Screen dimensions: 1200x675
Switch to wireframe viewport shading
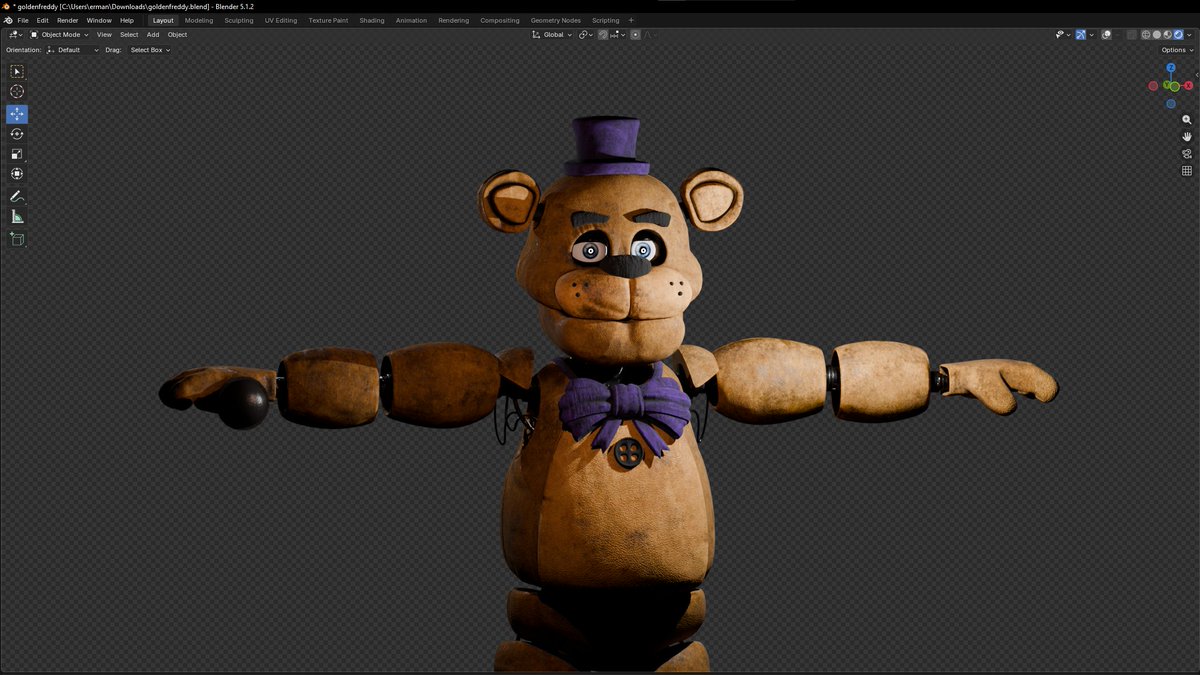1146,35
